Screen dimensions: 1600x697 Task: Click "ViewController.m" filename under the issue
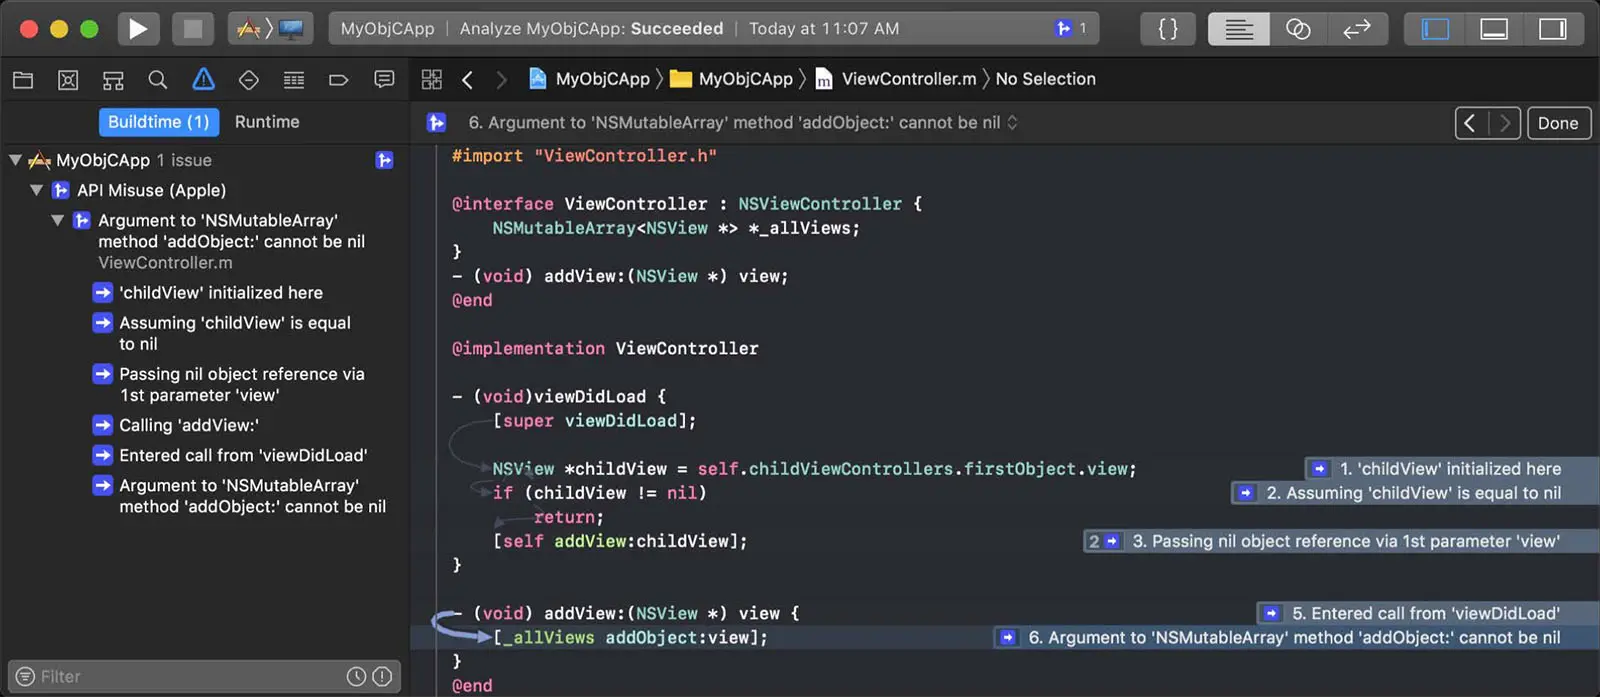(165, 263)
